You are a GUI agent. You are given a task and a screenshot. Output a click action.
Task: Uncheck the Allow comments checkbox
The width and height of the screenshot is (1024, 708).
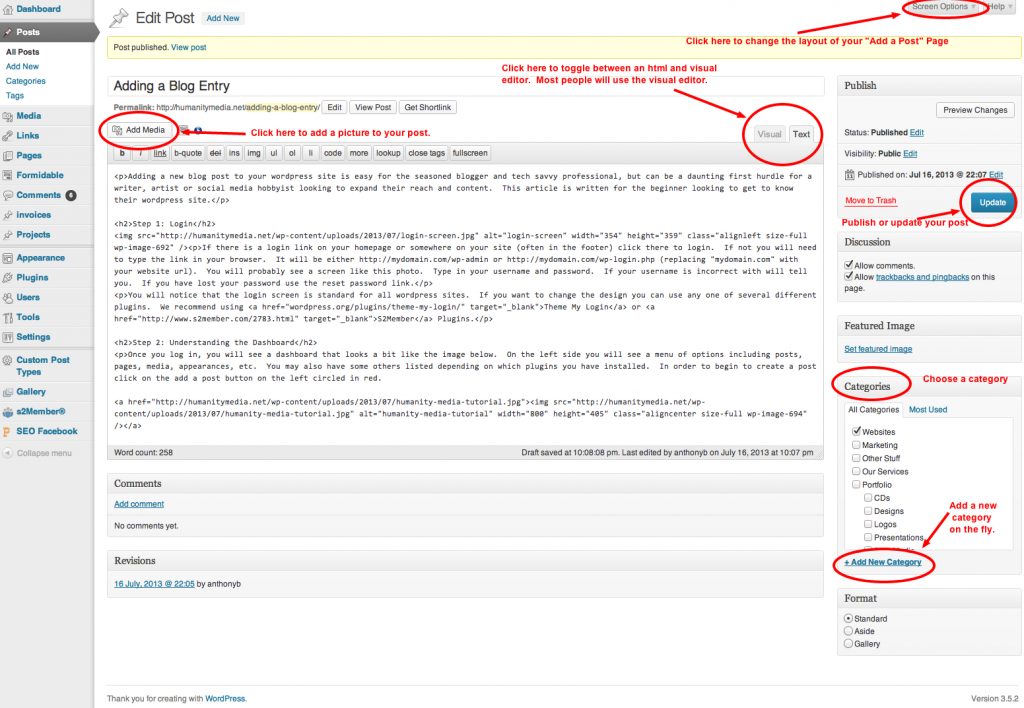(849, 264)
